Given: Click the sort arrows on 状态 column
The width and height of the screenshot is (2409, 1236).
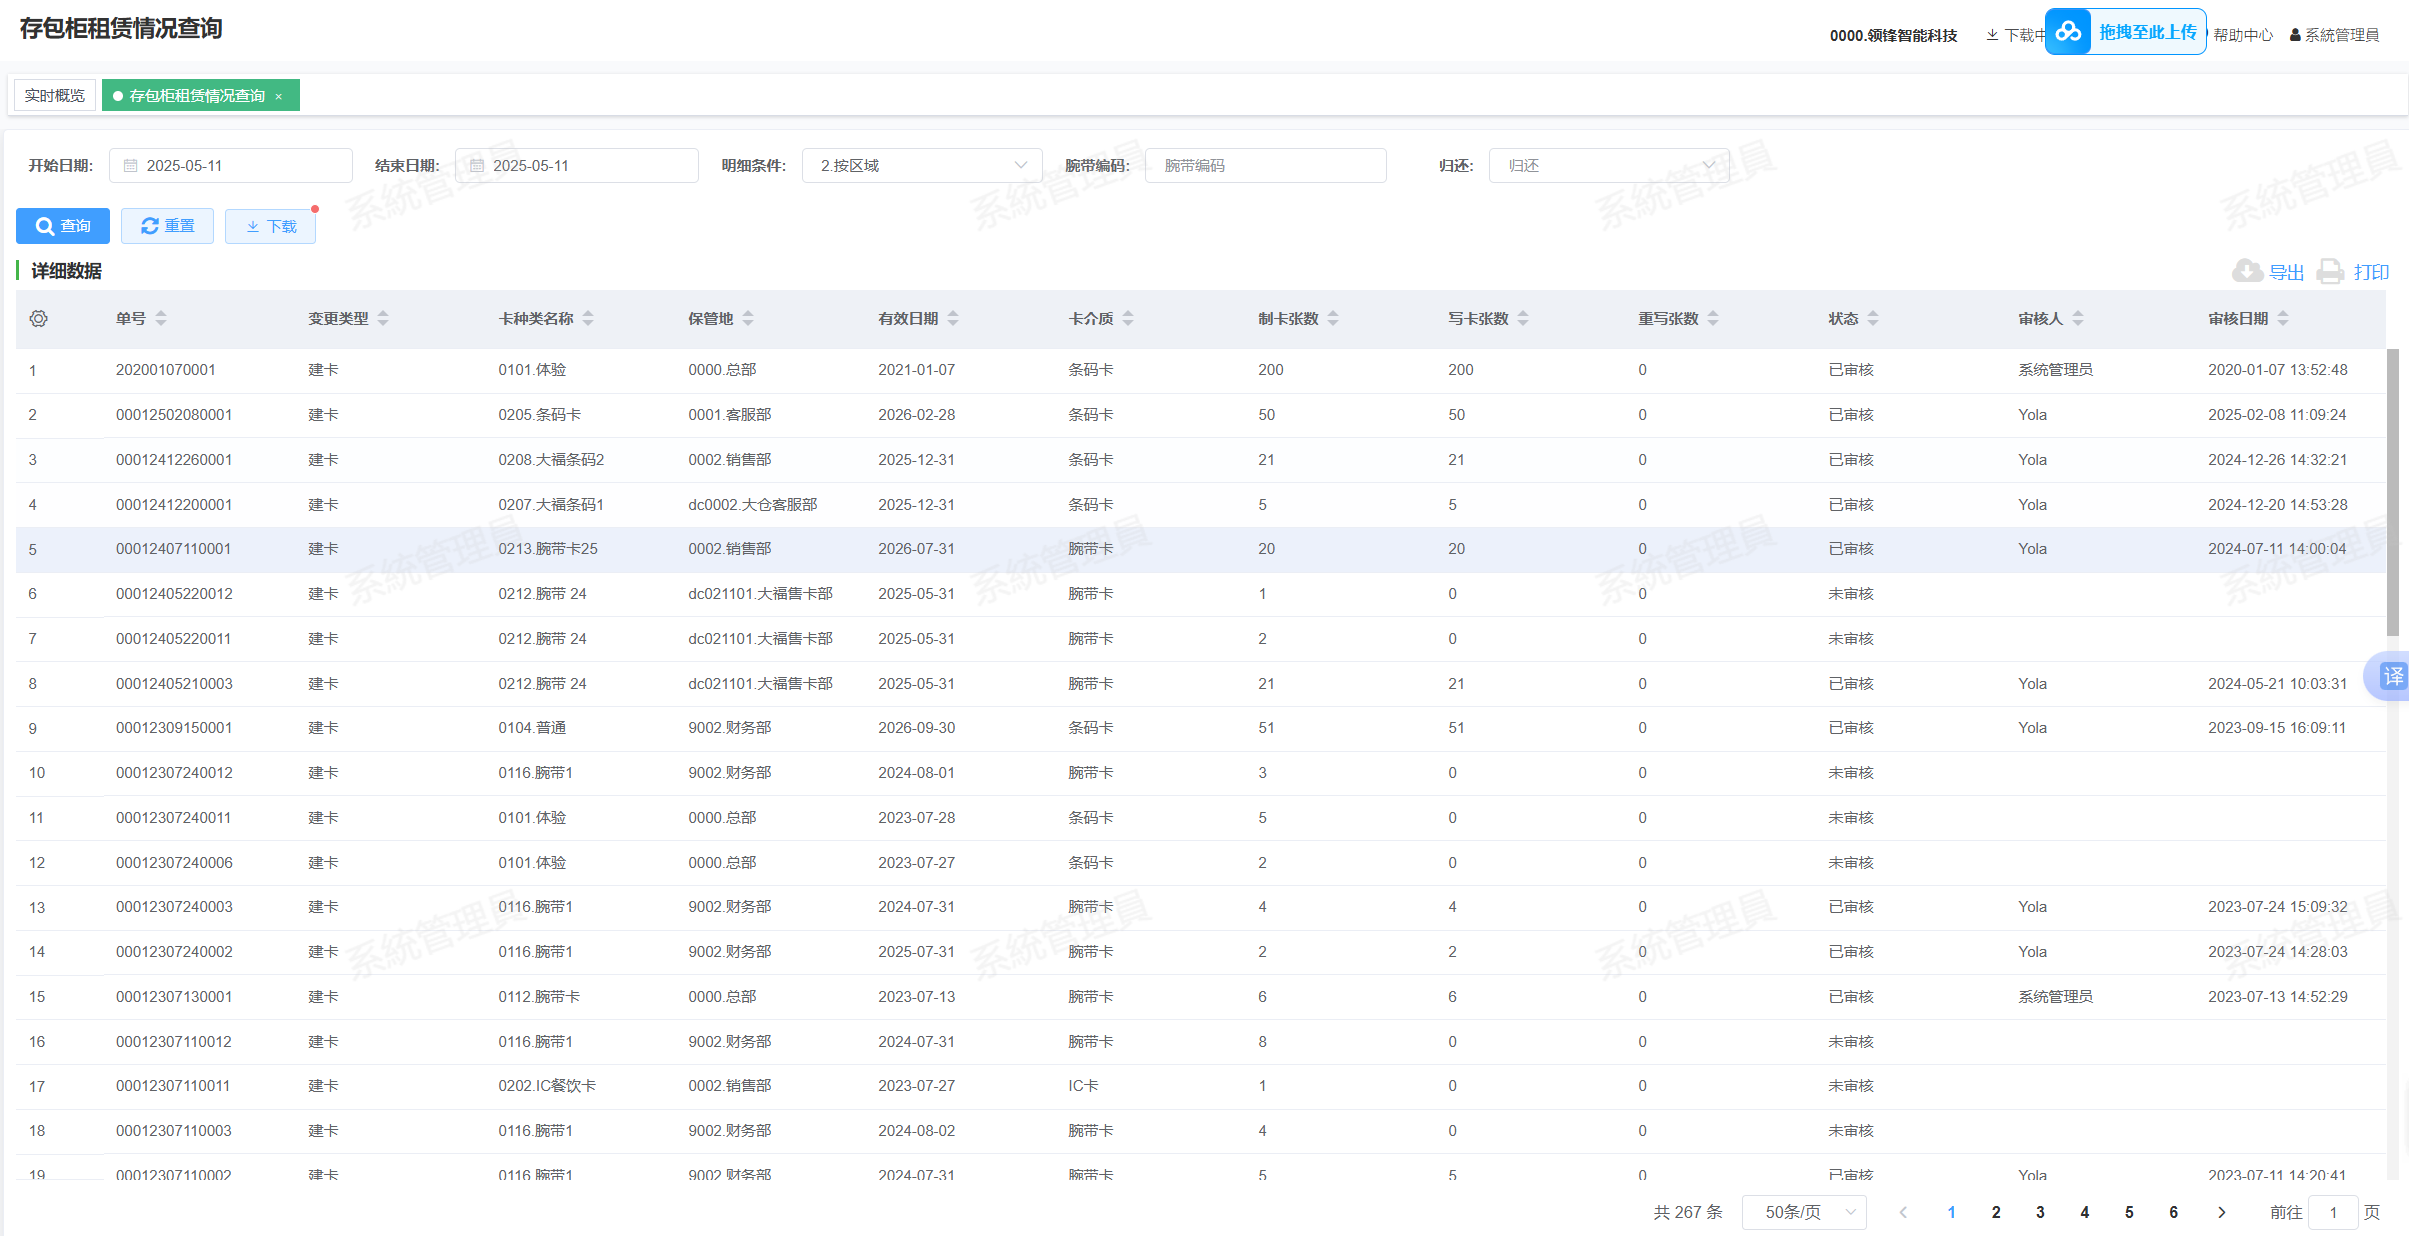Looking at the screenshot, I should click(1873, 318).
